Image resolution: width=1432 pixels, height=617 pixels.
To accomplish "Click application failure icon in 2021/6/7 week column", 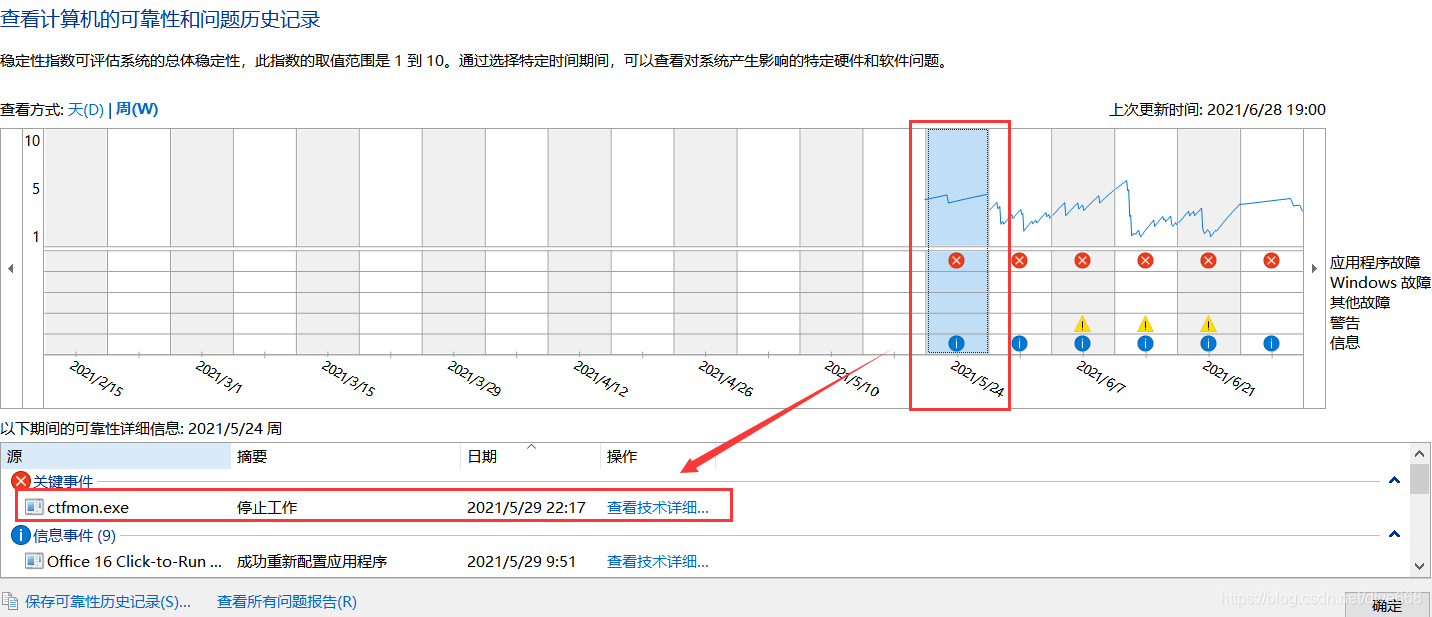I will (x=1082, y=260).
